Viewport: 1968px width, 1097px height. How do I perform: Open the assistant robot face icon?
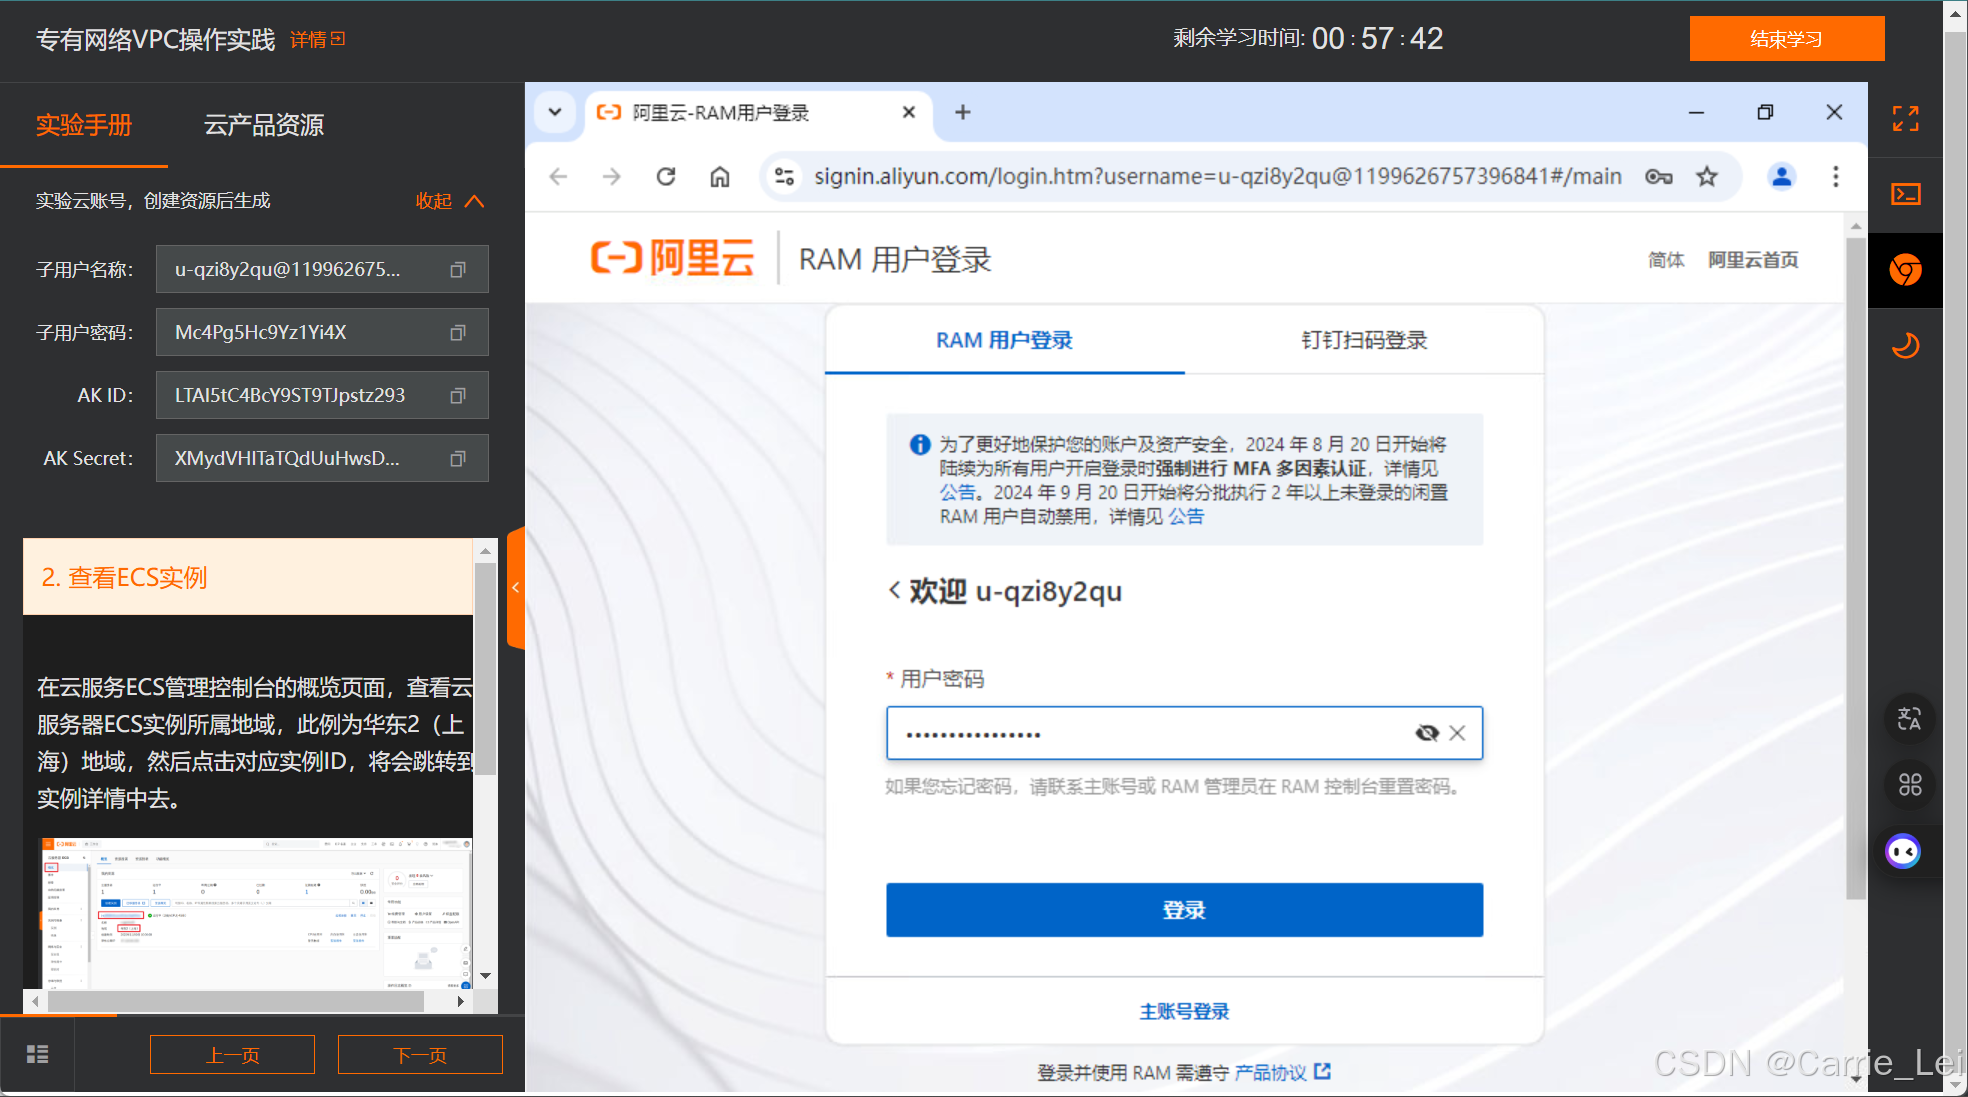[1903, 852]
